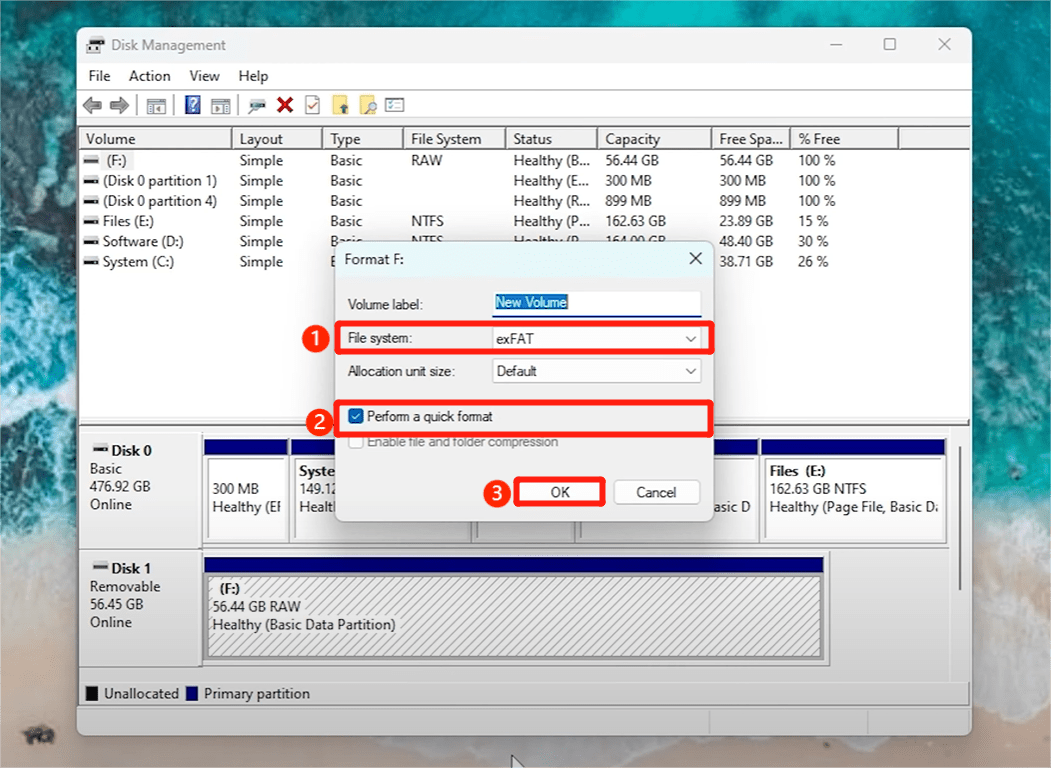The image size is (1051, 768).
Task: Click Cancel in the Format dialog
Action: (656, 492)
